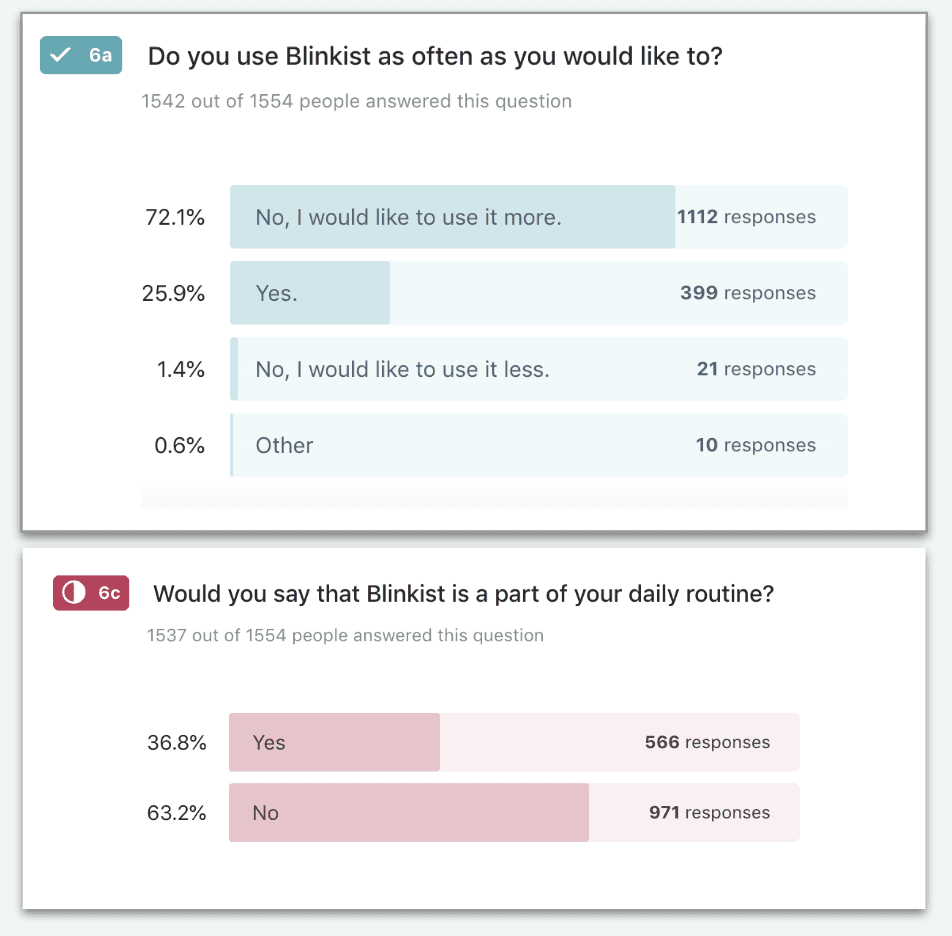This screenshot has width=952, height=936.
Task: Click the half-circle icon in 6c badge
Action: [x=74, y=592]
